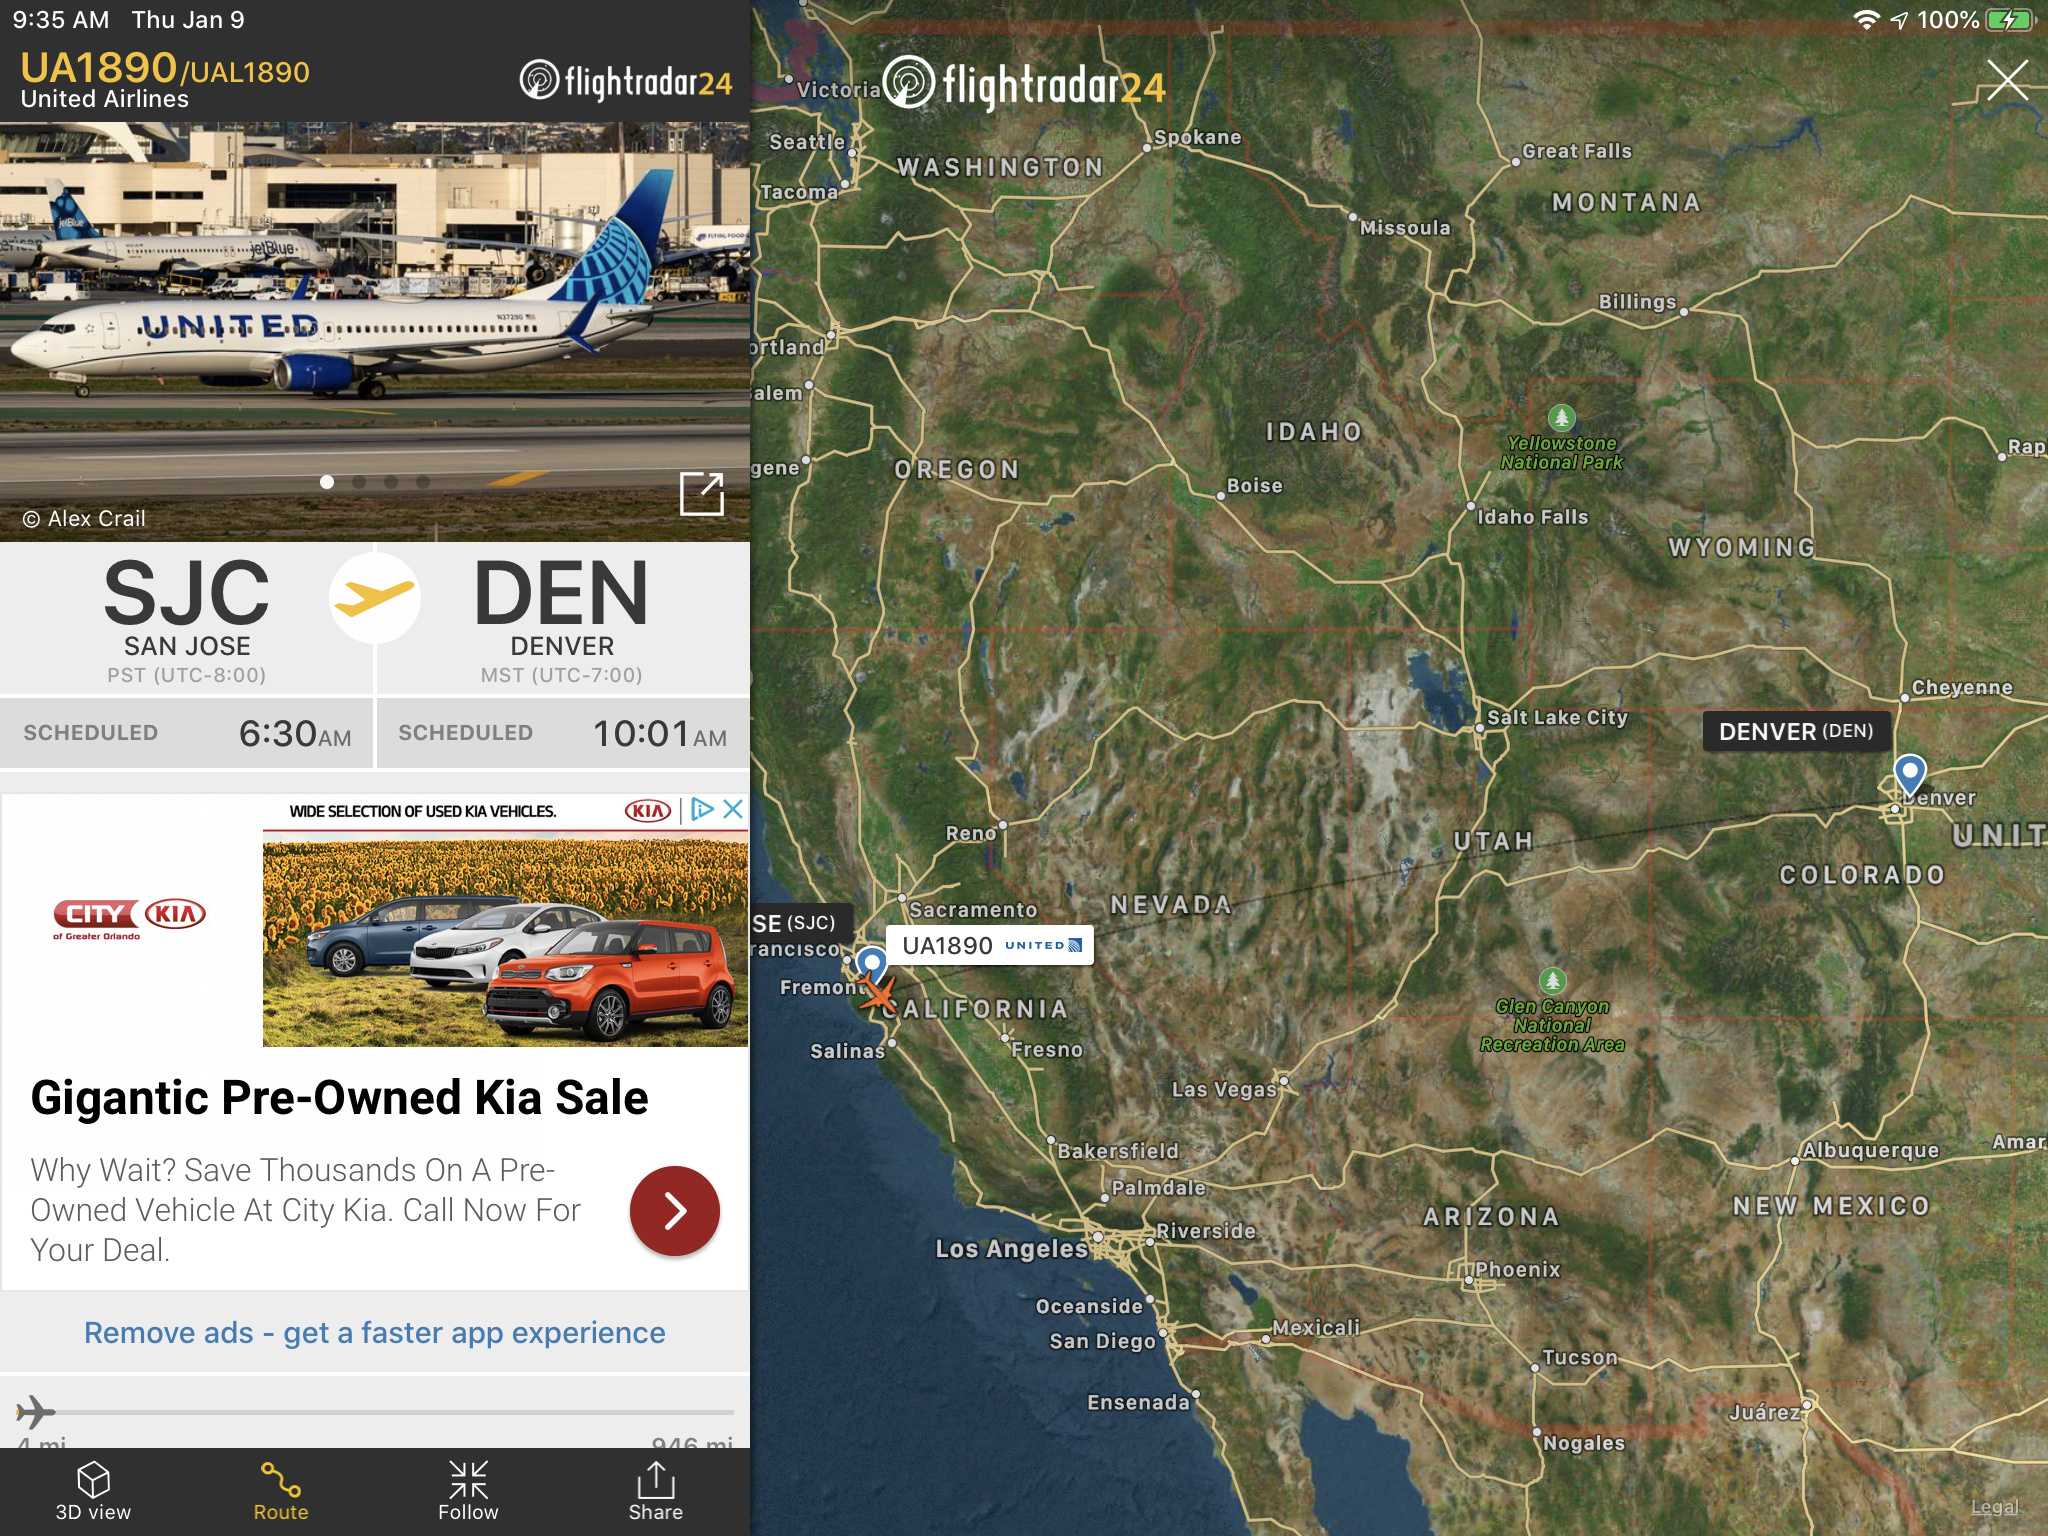Viewport: 2048px width, 1536px height.
Task: Tap the DENVER (DEN) airport label
Action: point(1796,731)
